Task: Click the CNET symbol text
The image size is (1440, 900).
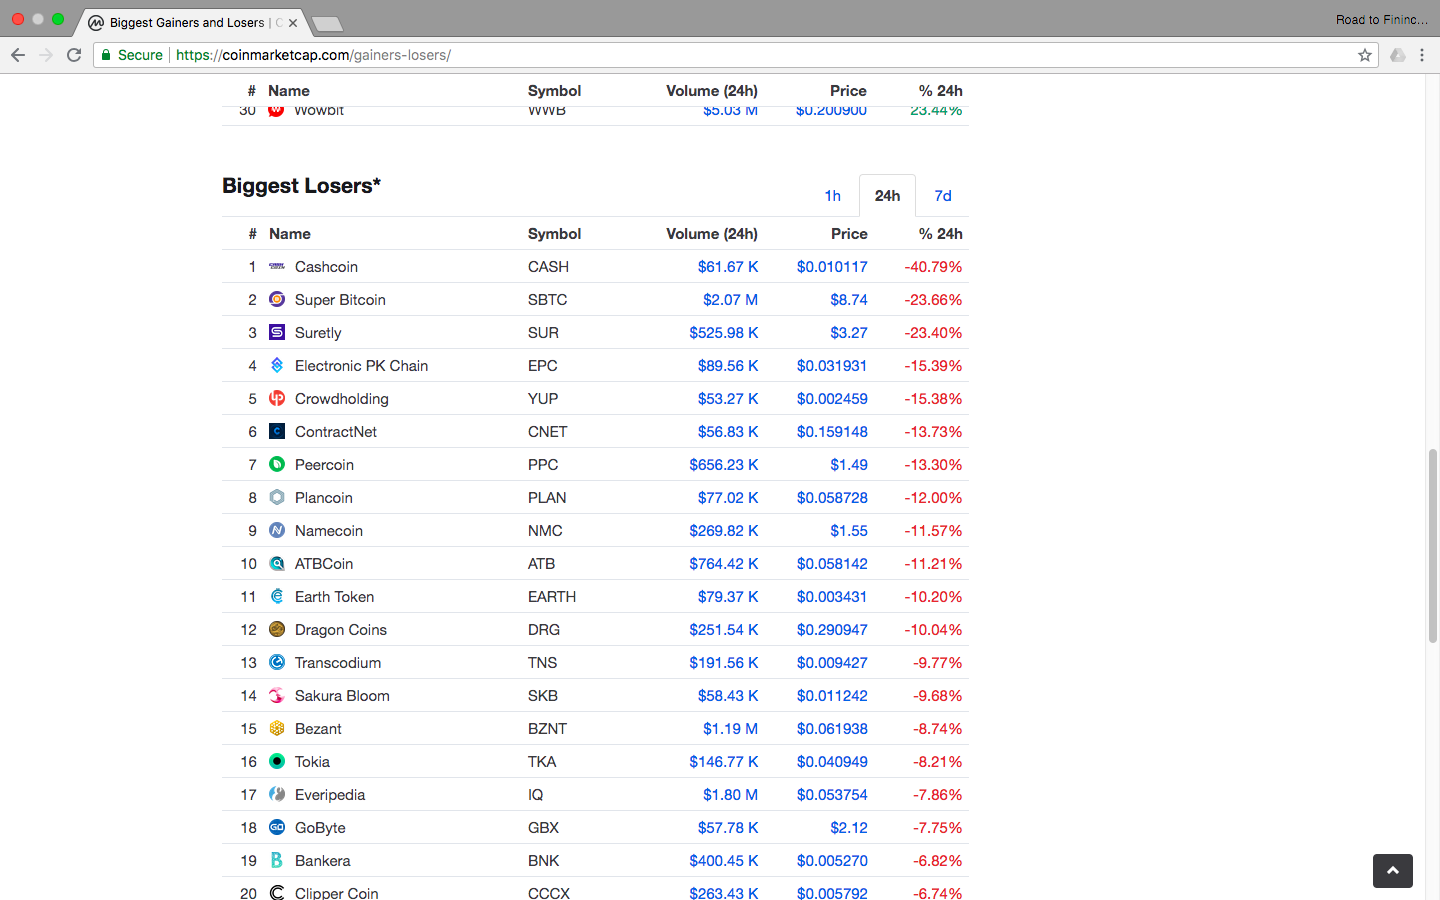Action: pyautogui.click(x=548, y=432)
